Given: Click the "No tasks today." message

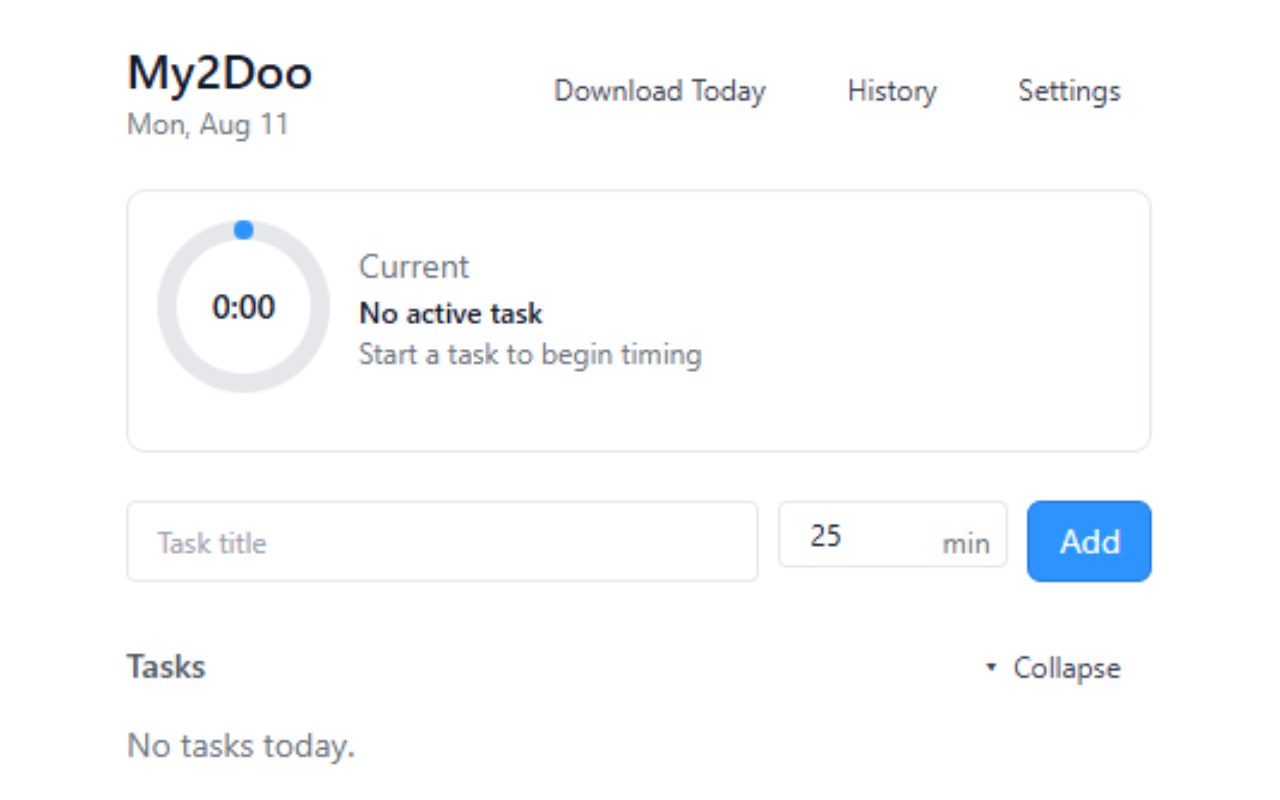Looking at the screenshot, I should pos(241,745).
